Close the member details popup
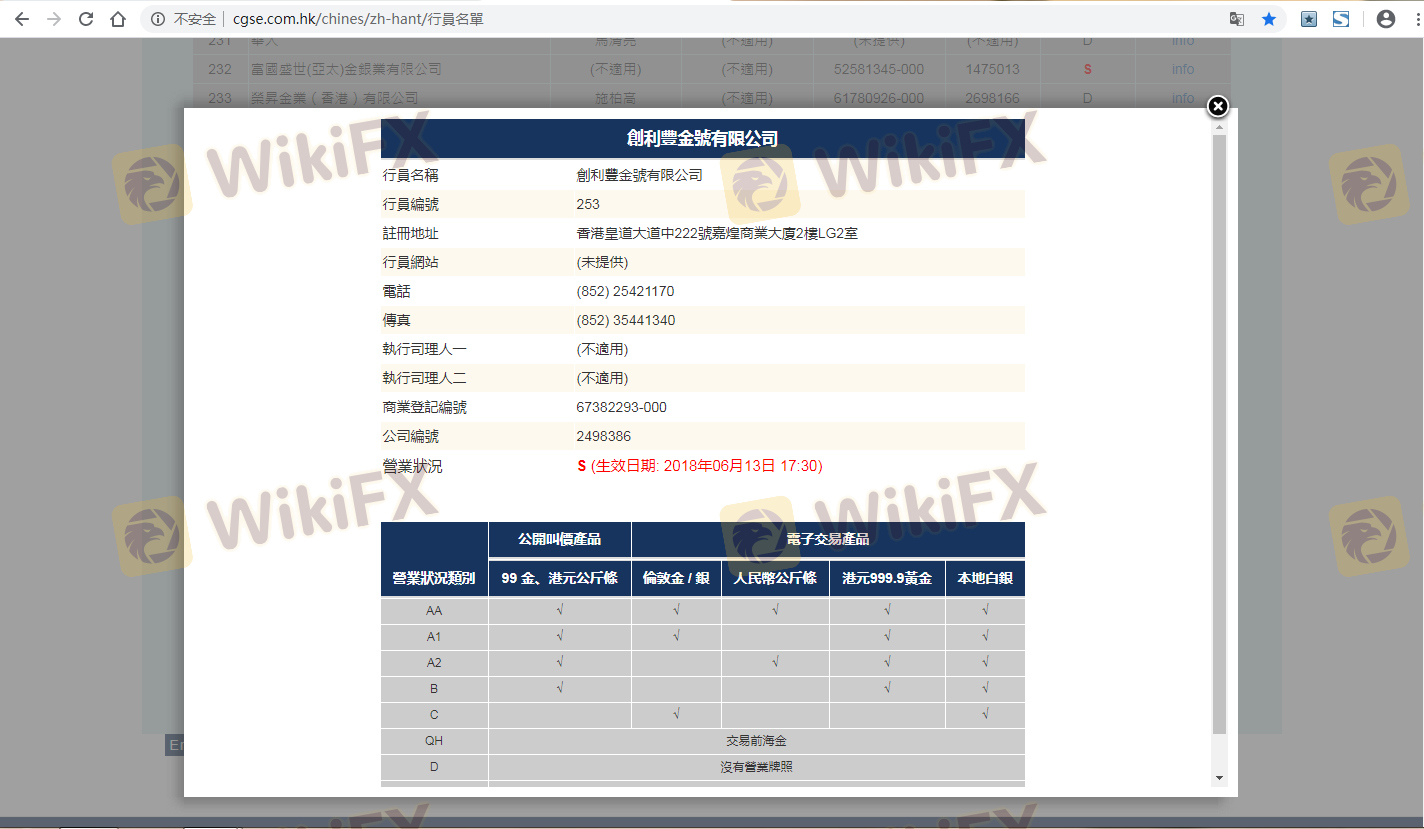 (1217, 106)
